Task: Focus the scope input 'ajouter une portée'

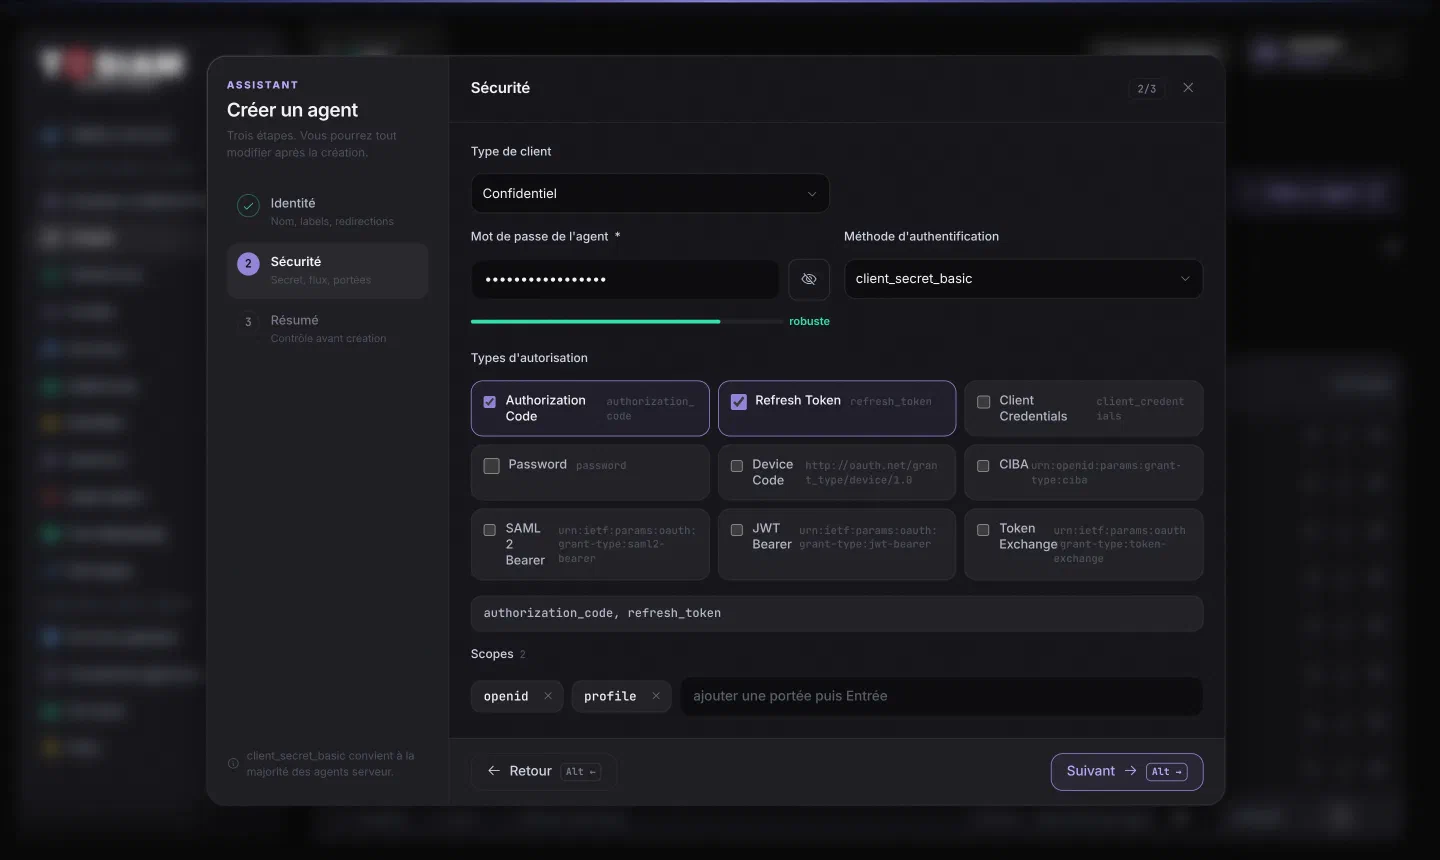Action: 941,696
